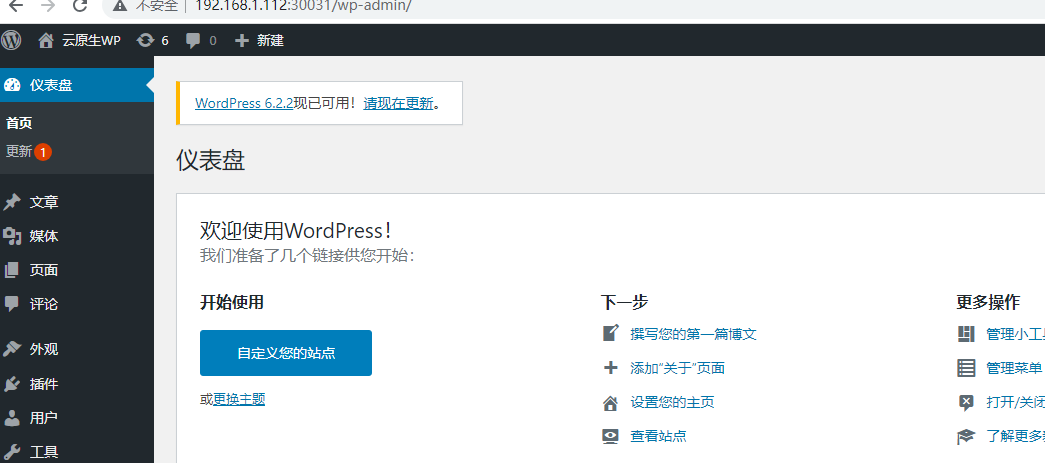1045x463 pixels.
Task: Click the 设置您的主页 link
Action: [x=672, y=402]
